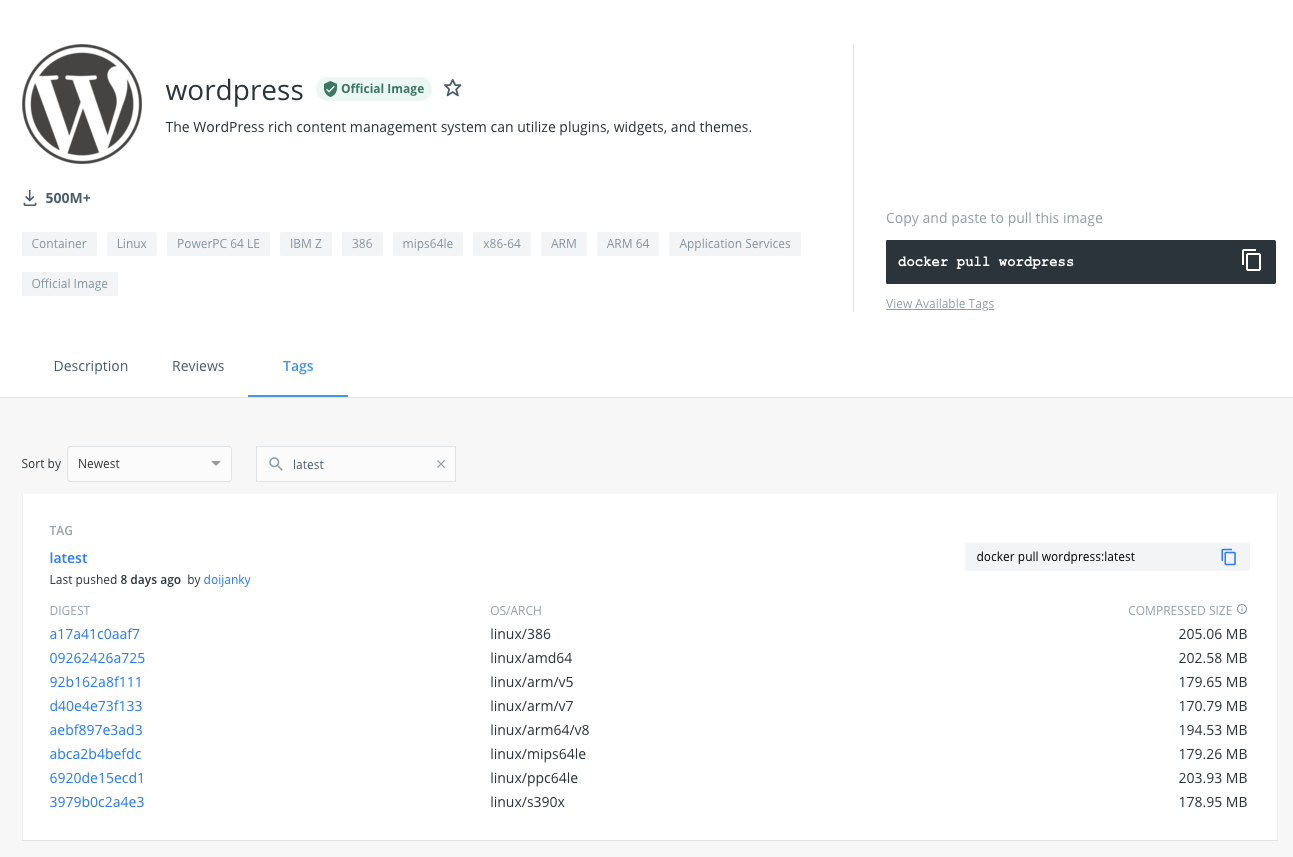Click the linux/s390x arch entry
Viewport: 1293px width, 857px height.
point(528,802)
